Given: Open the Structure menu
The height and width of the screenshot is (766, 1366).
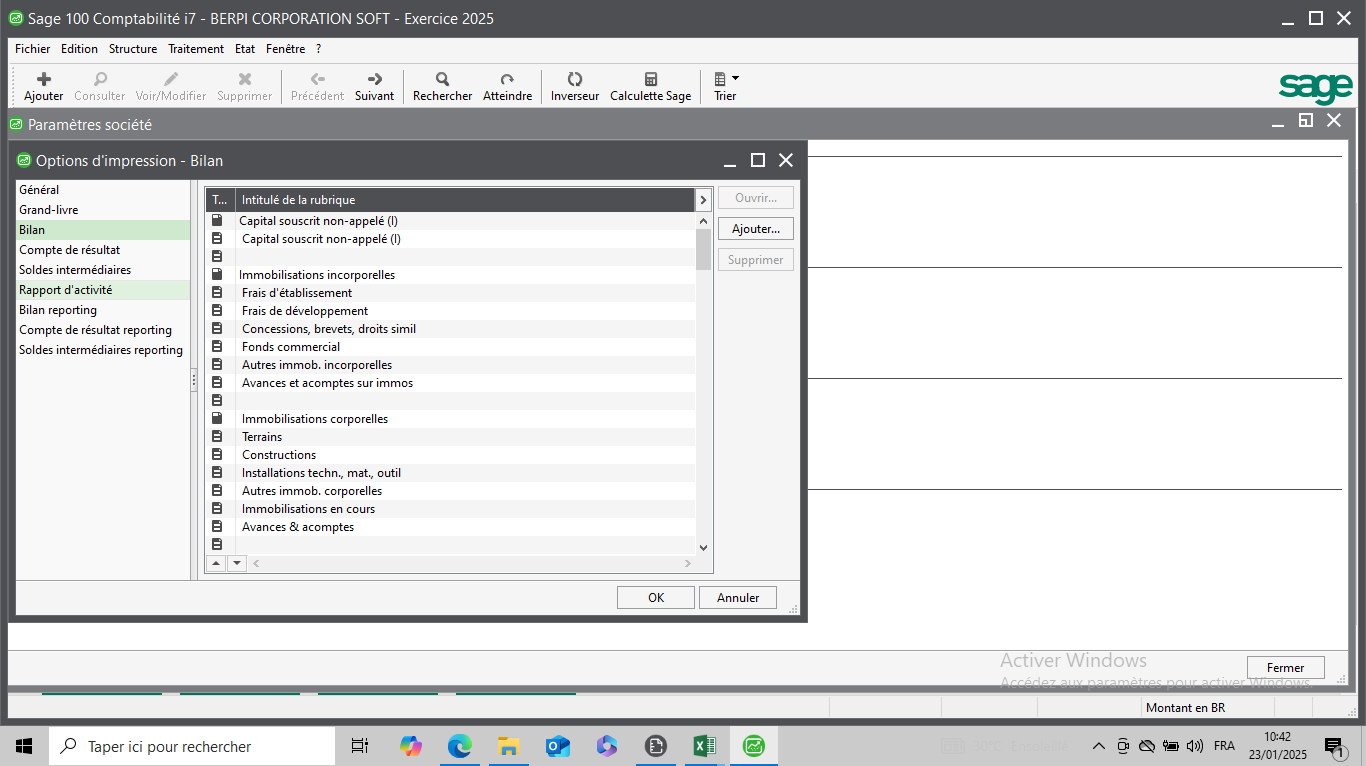Looking at the screenshot, I should (133, 48).
